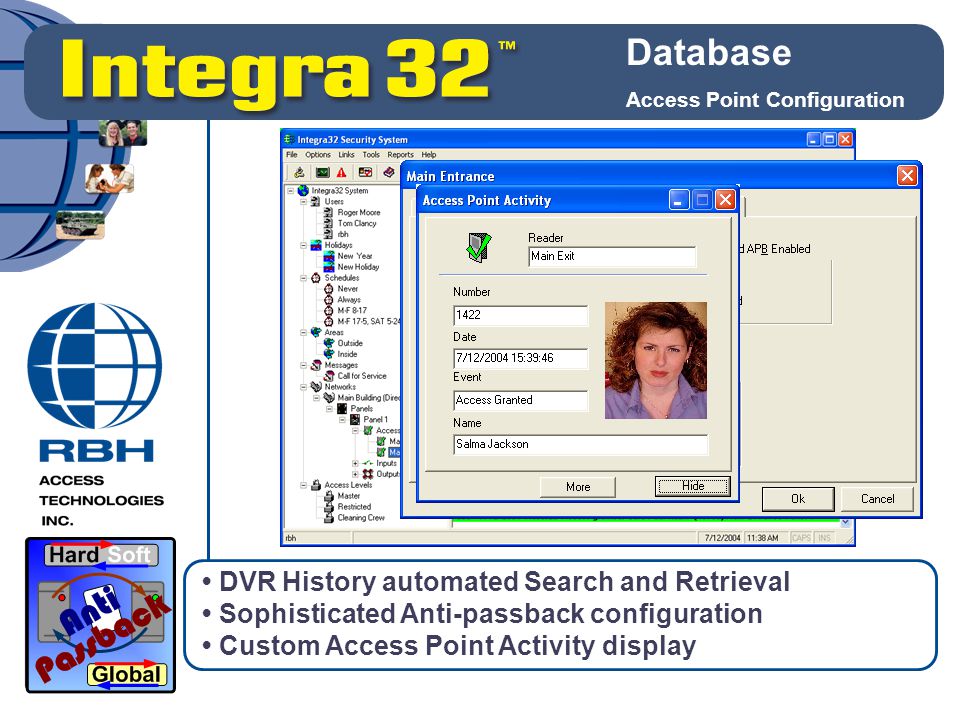Minimize the Access Point Activity window

tap(678, 200)
